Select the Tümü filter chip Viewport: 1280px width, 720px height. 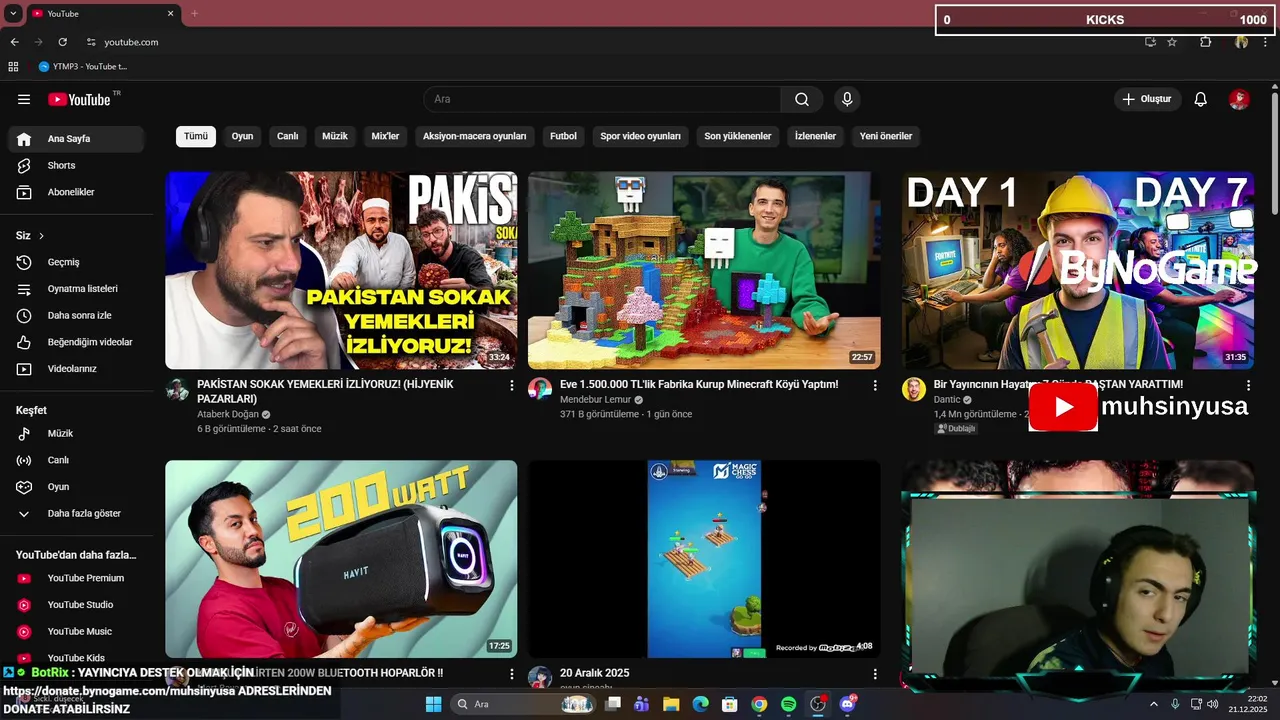tap(196, 136)
